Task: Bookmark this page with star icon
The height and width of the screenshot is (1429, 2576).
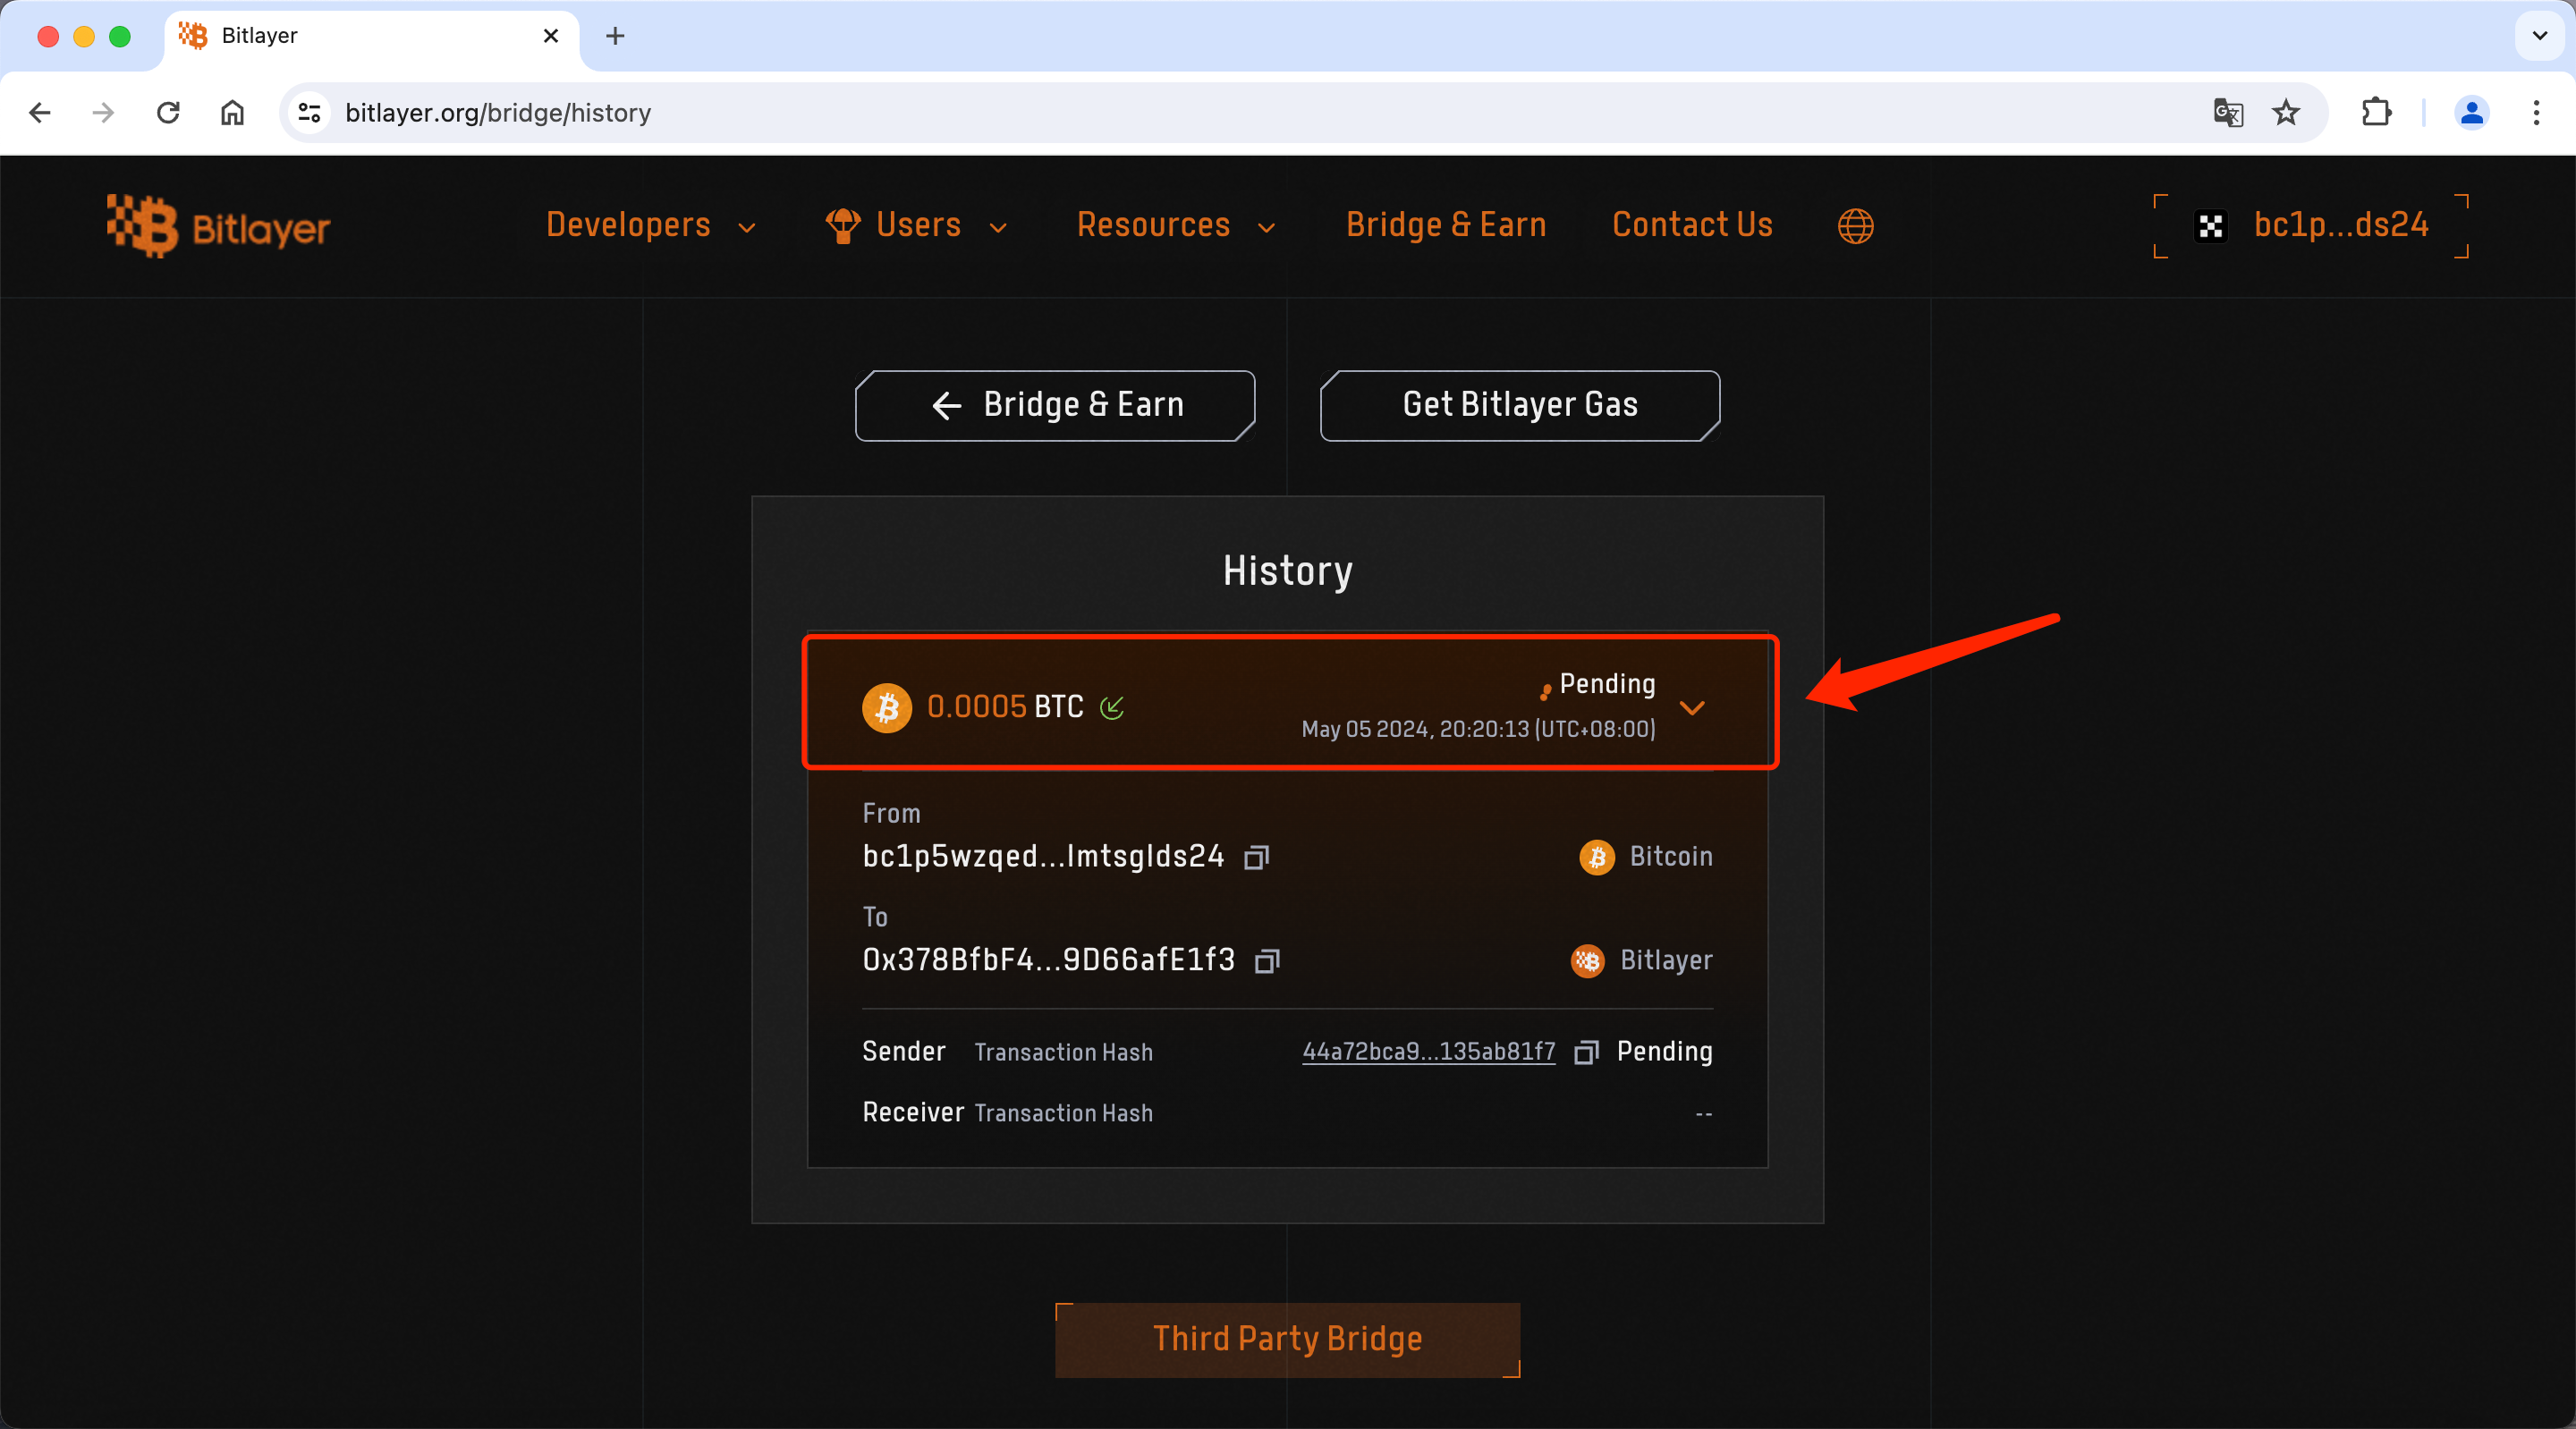Action: (x=2285, y=113)
